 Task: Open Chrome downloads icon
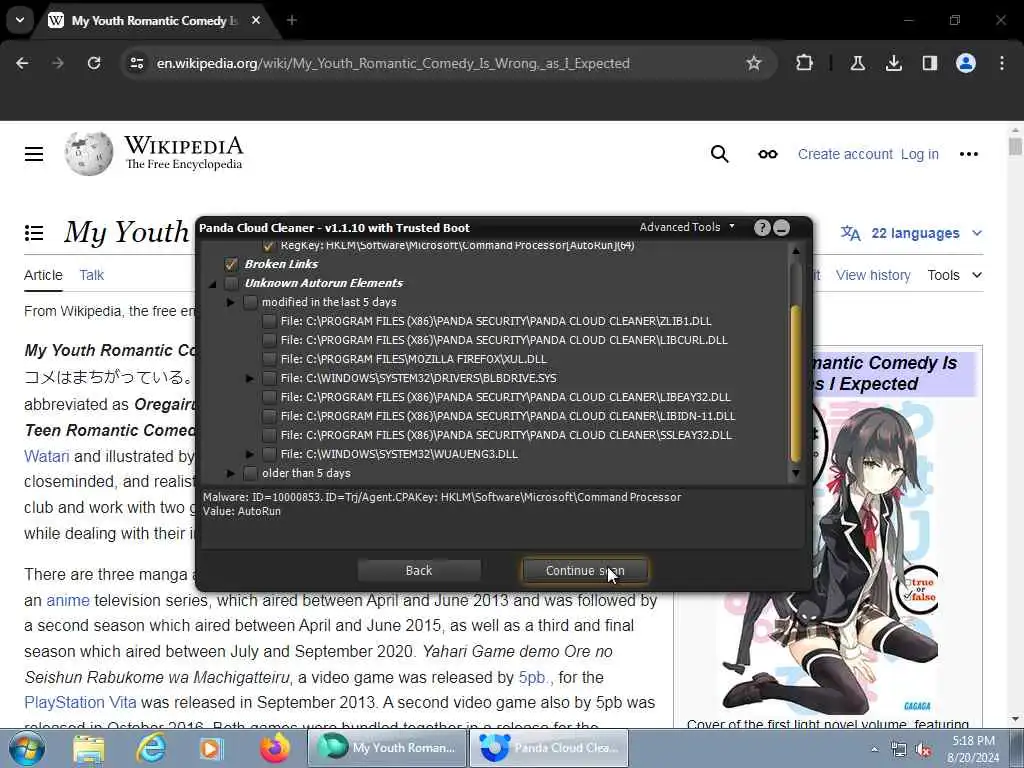(x=893, y=63)
